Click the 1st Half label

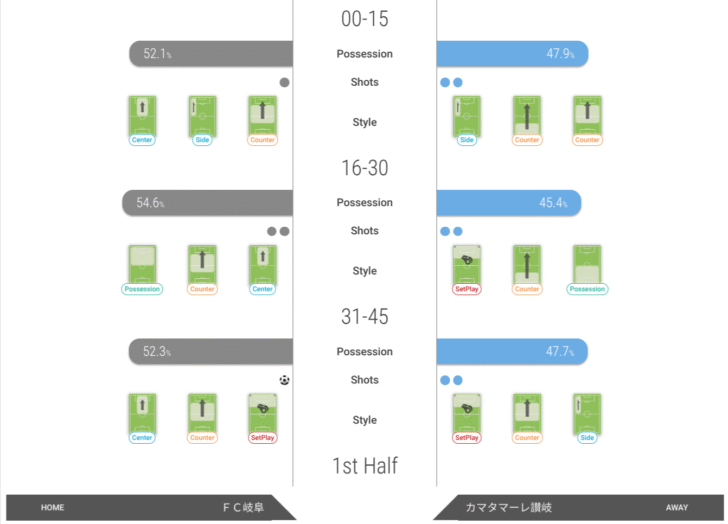tap(364, 466)
